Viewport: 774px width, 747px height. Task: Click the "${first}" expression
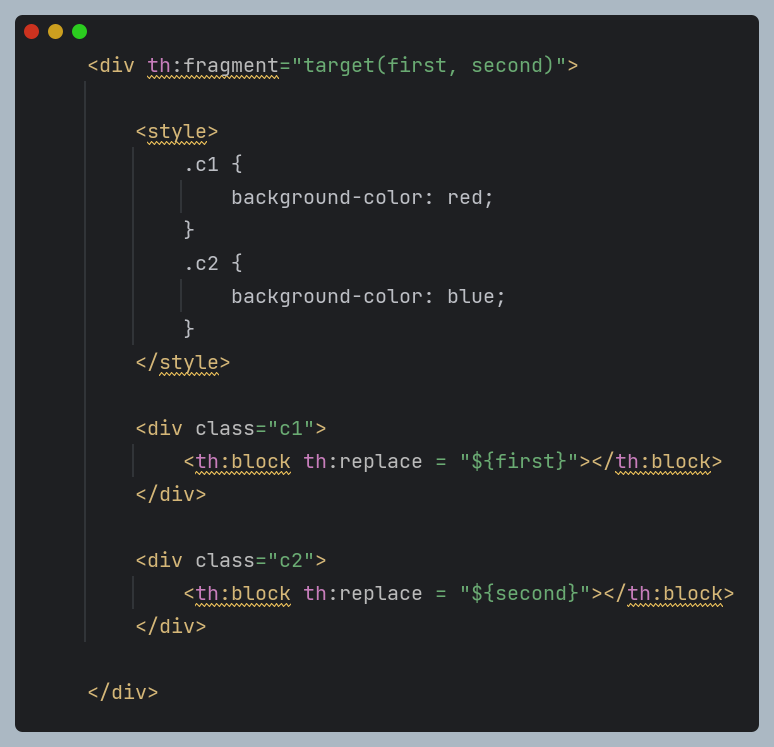point(519,462)
